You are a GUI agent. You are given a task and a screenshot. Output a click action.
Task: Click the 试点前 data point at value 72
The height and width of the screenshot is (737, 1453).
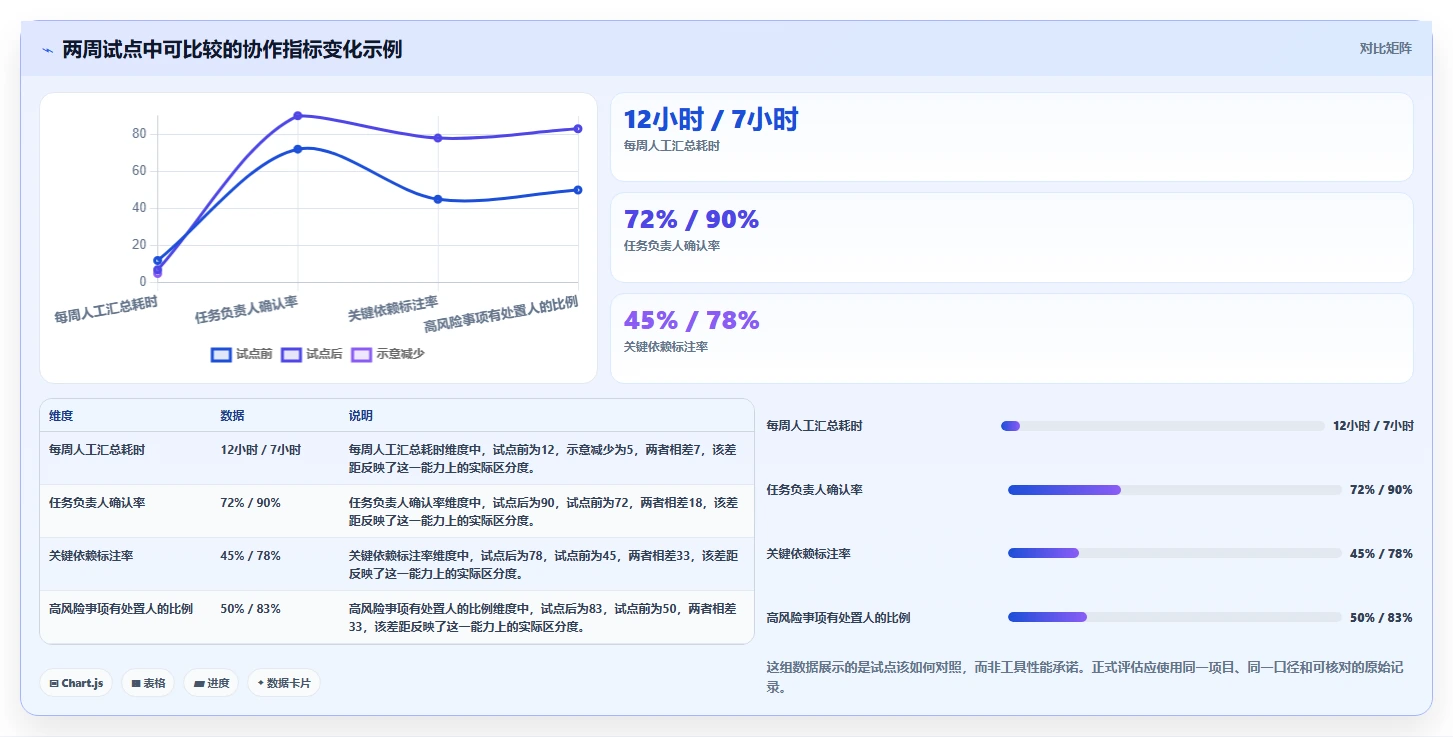click(298, 149)
